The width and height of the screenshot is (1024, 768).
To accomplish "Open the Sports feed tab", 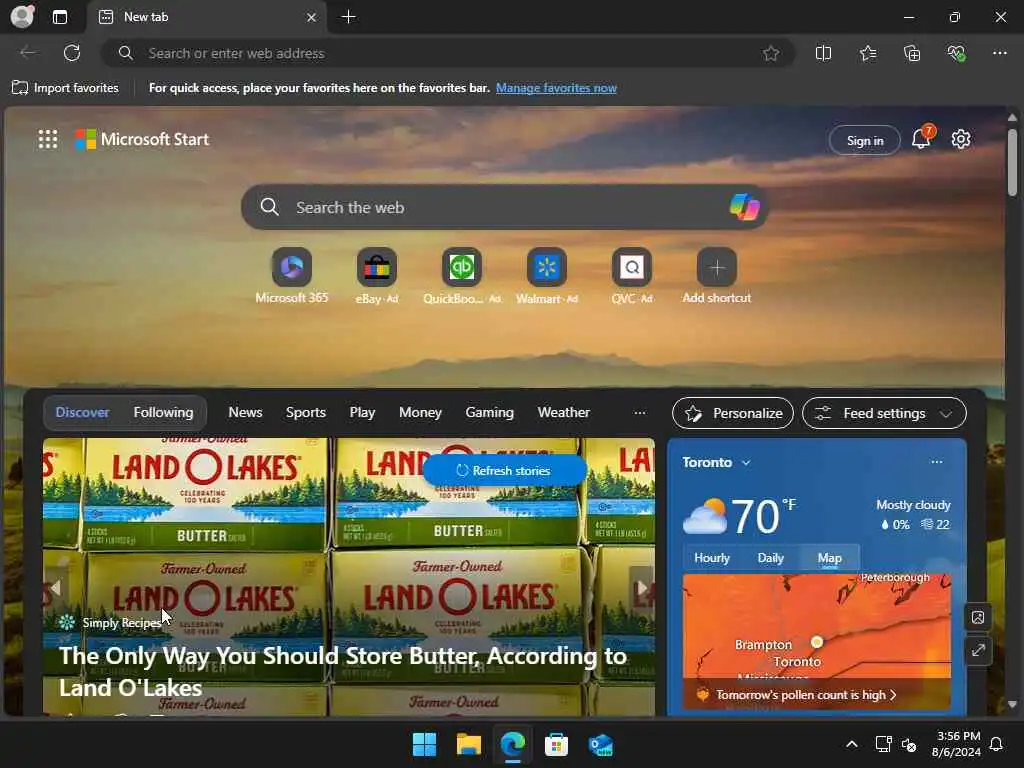I will click(x=306, y=412).
